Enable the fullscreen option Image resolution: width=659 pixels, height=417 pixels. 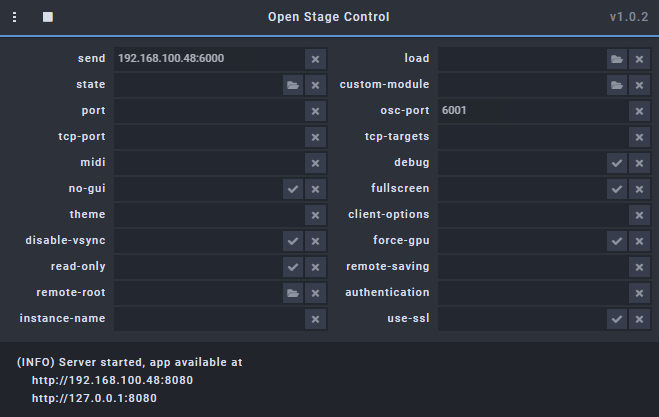click(617, 189)
